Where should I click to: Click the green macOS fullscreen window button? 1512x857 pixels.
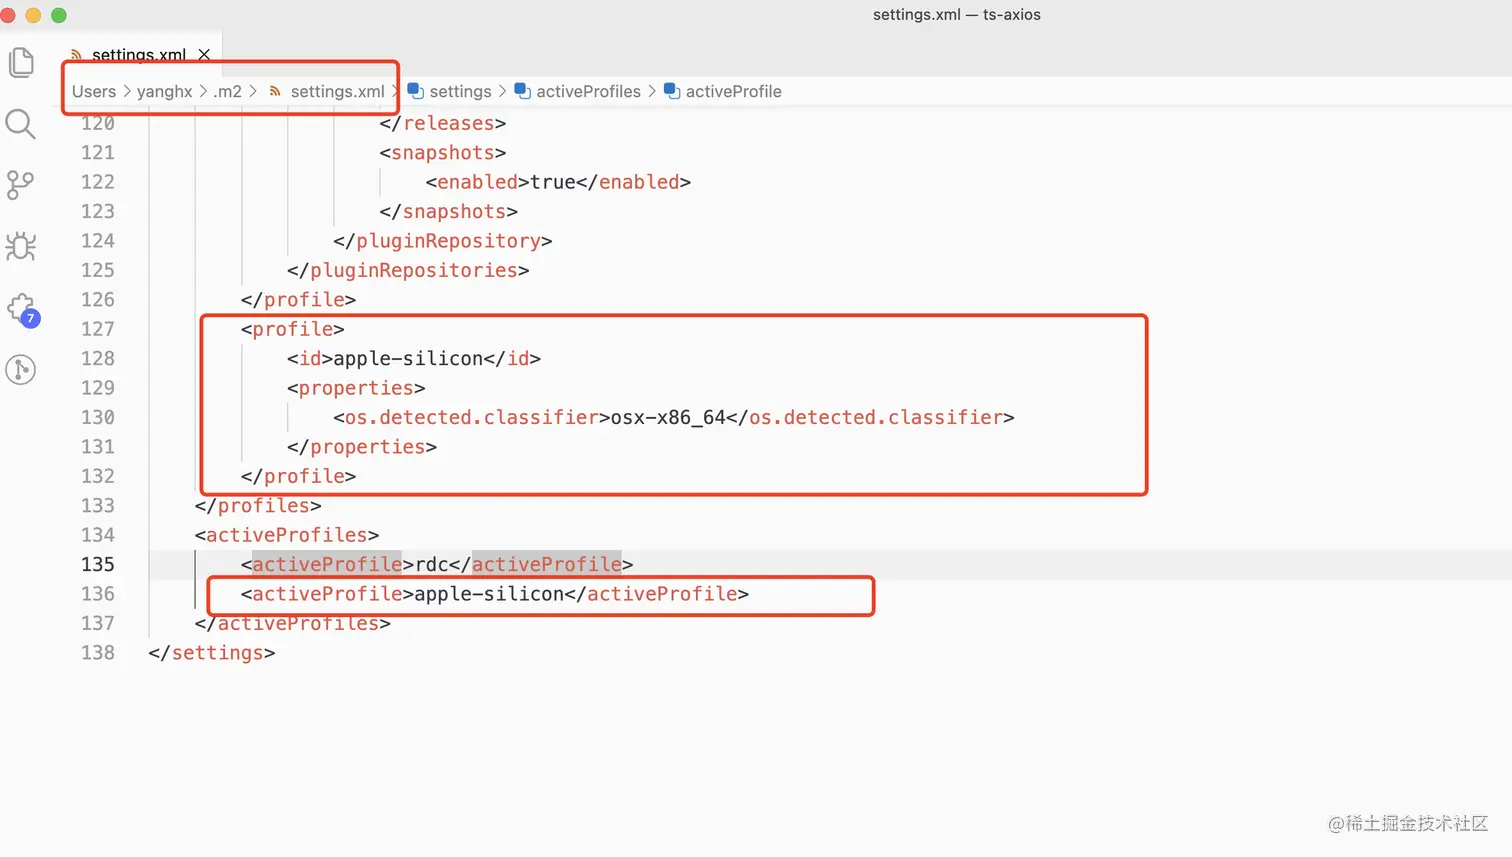coord(59,15)
